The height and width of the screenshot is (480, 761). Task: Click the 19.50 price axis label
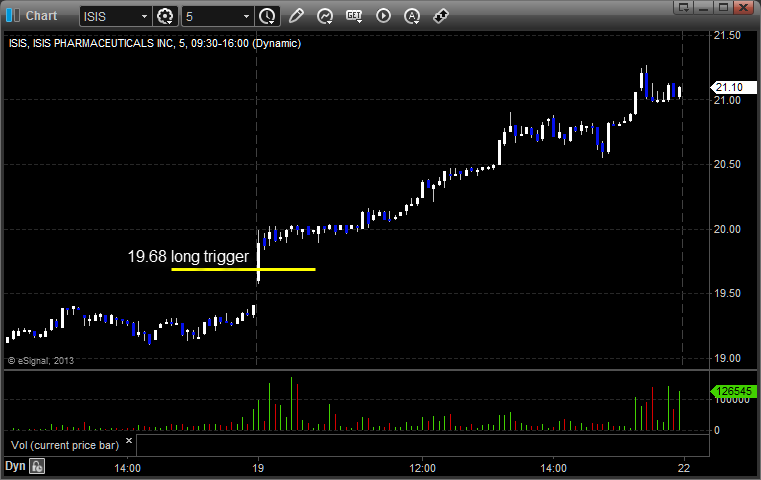point(727,293)
